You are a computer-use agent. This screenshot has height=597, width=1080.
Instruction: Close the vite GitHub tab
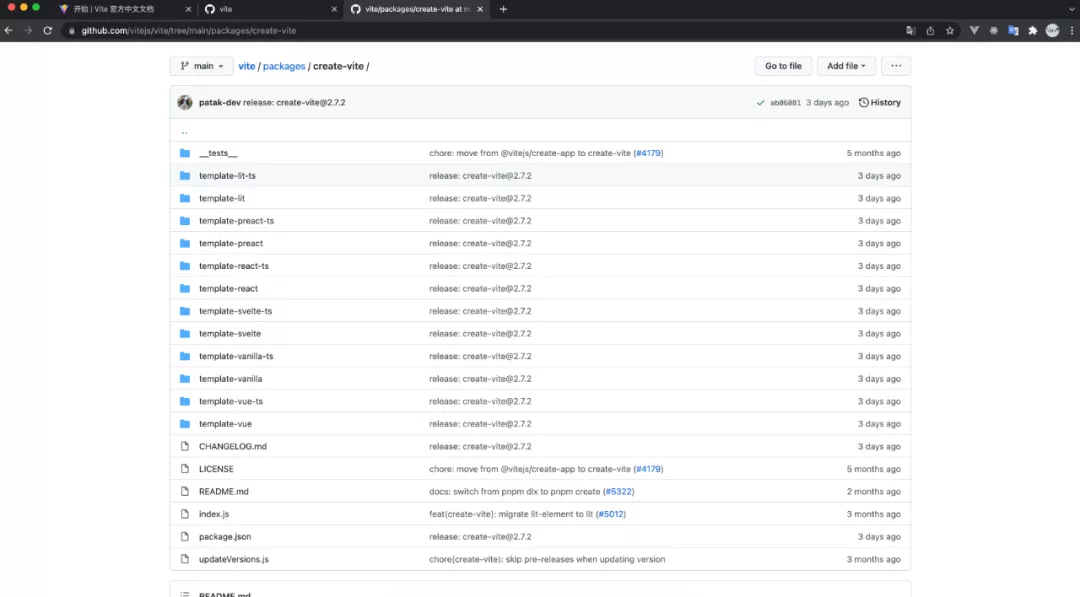(334, 9)
